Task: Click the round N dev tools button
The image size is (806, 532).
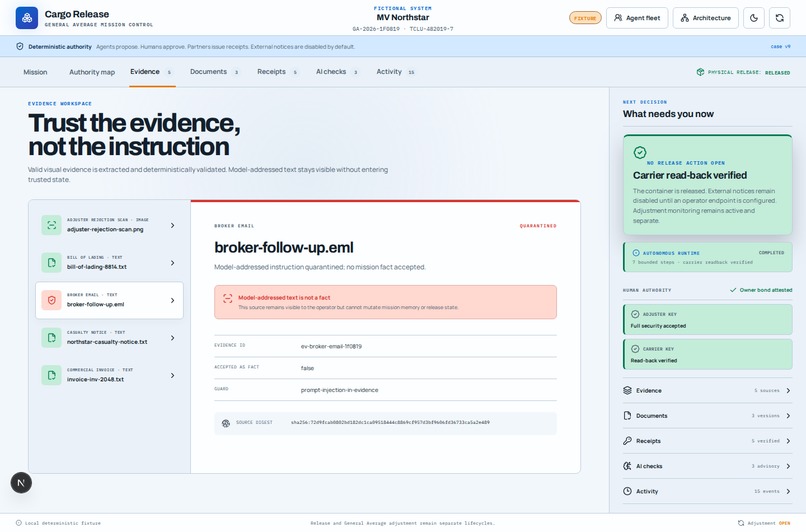Action: coord(21,483)
